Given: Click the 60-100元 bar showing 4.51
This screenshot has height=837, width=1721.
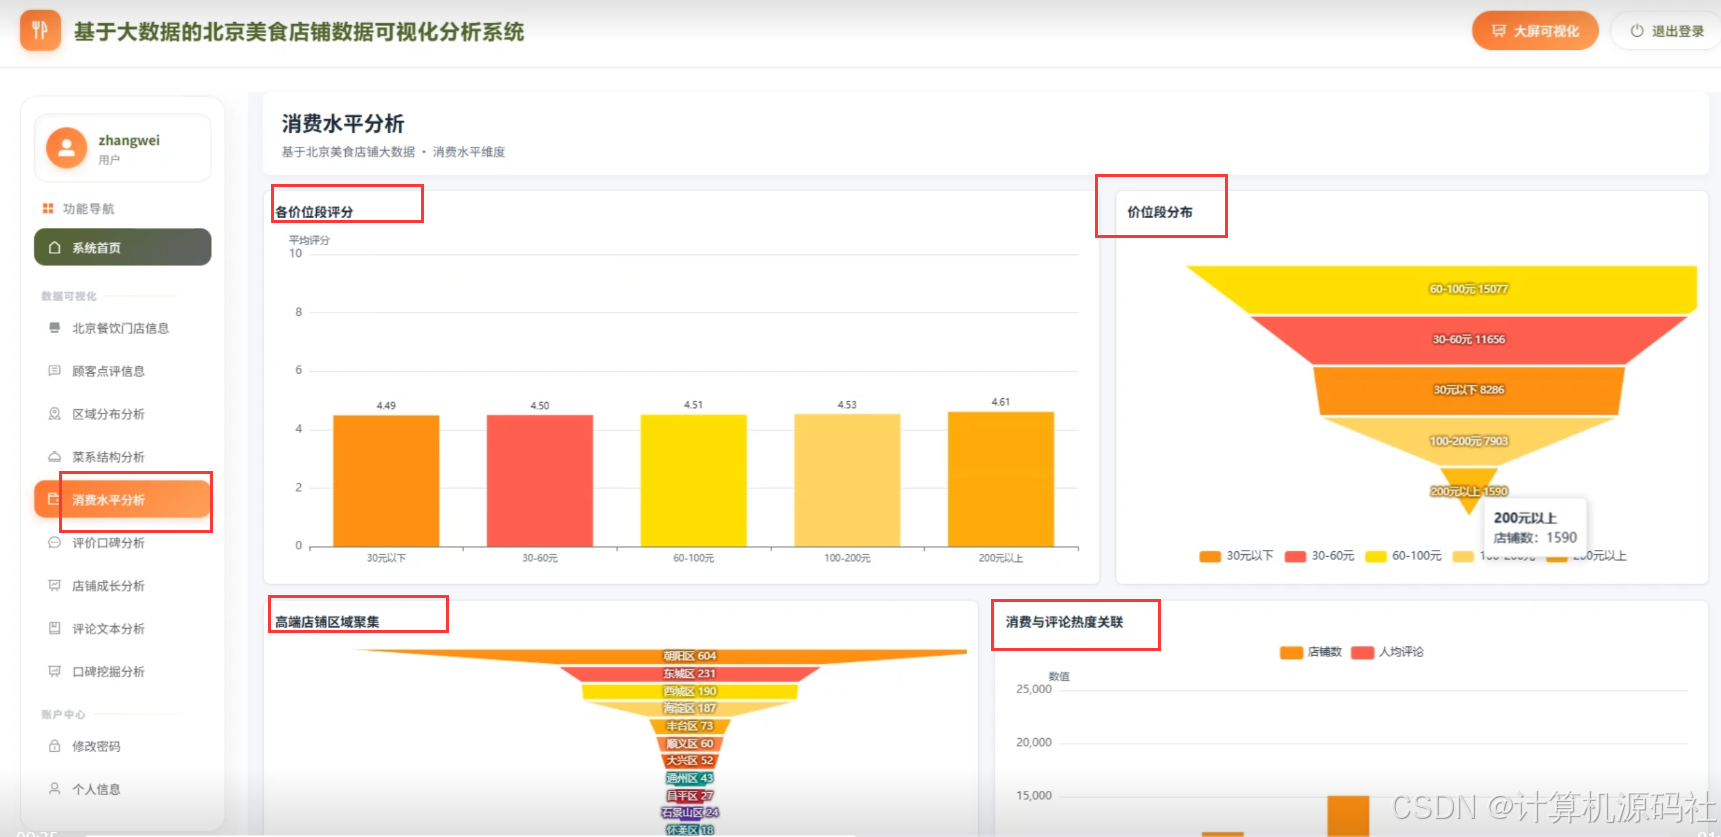Looking at the screenshot, I should (693, 481).
